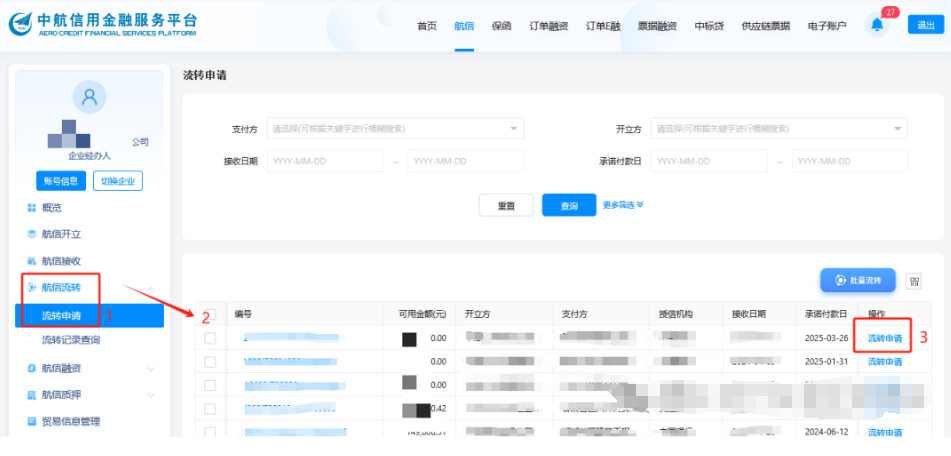
Task: Open 订单融资 in top navigation
Action: click(x=549, y=26)
